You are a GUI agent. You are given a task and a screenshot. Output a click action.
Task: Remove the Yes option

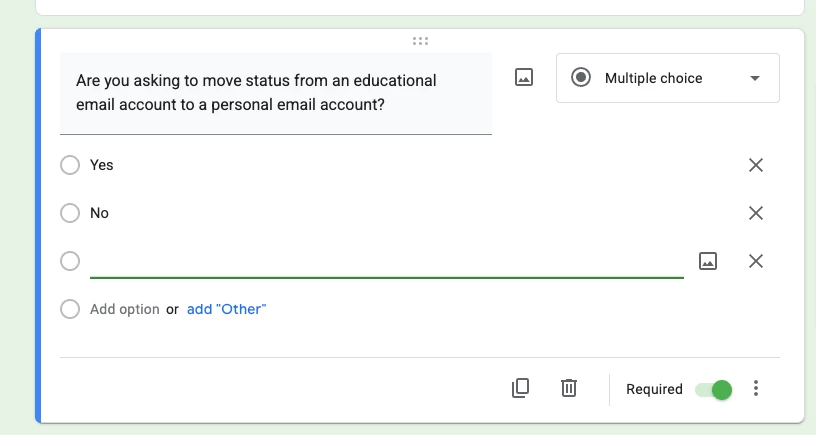click(756, 165)
